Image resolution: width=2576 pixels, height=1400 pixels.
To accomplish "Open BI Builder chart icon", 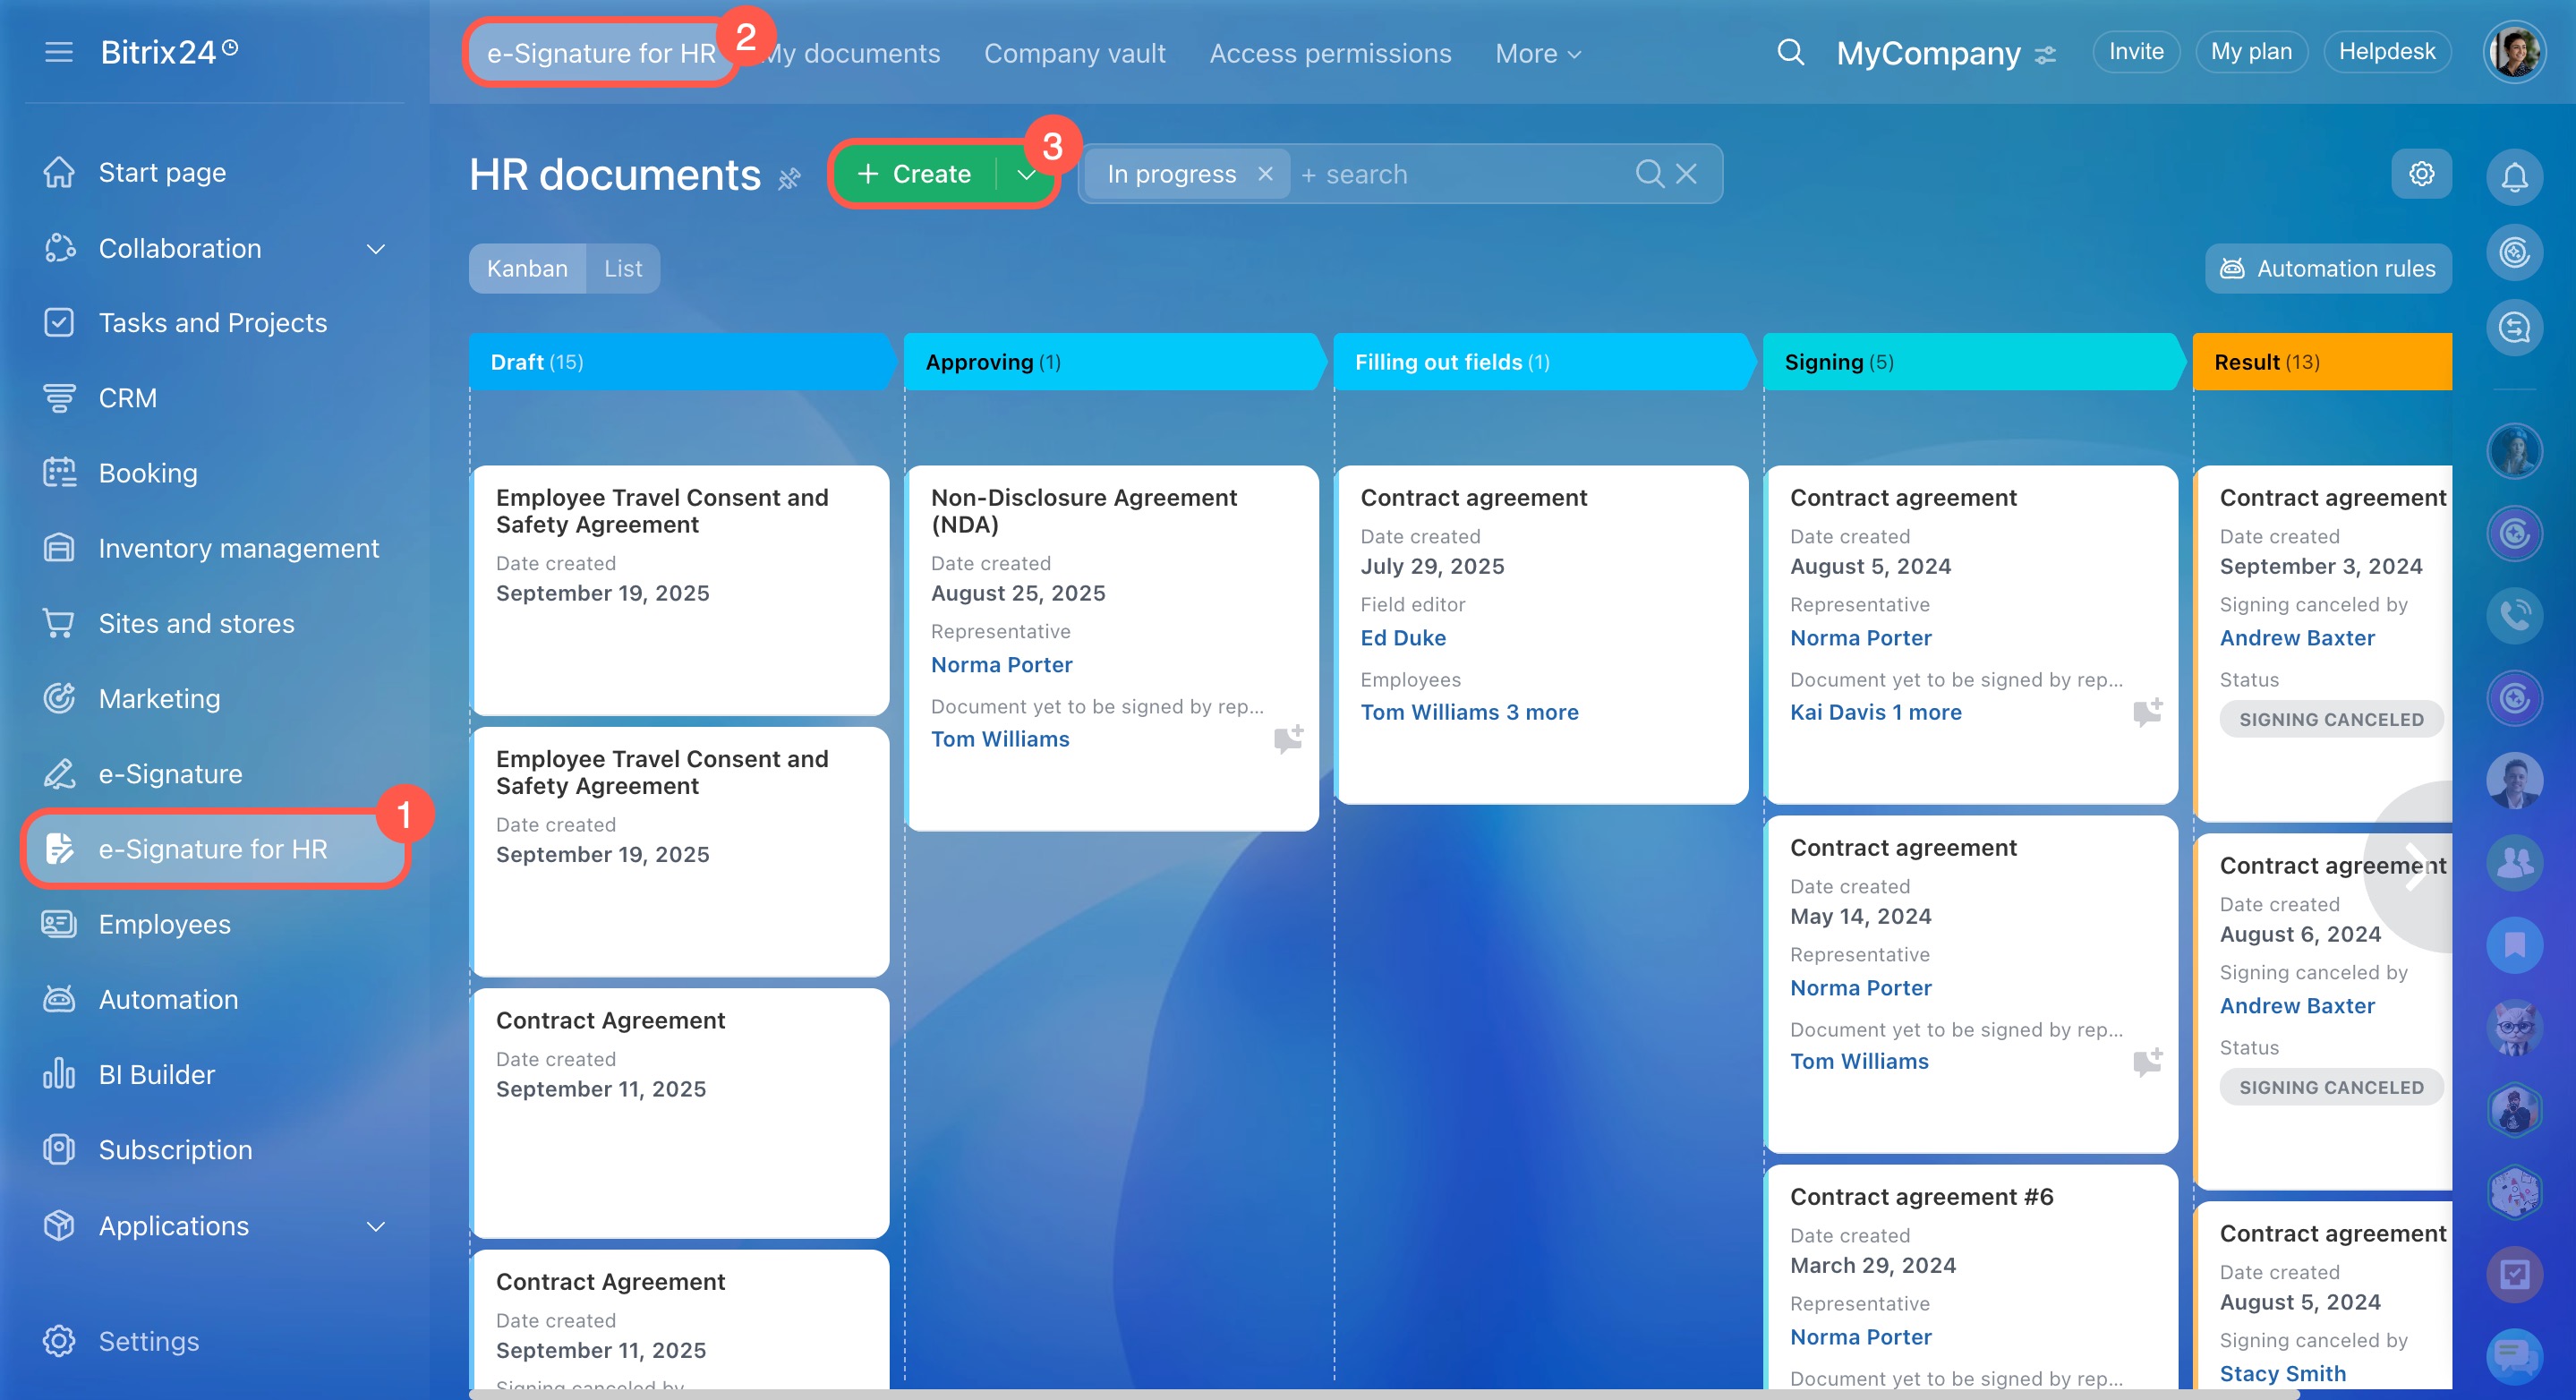I will coord(59,1074).
